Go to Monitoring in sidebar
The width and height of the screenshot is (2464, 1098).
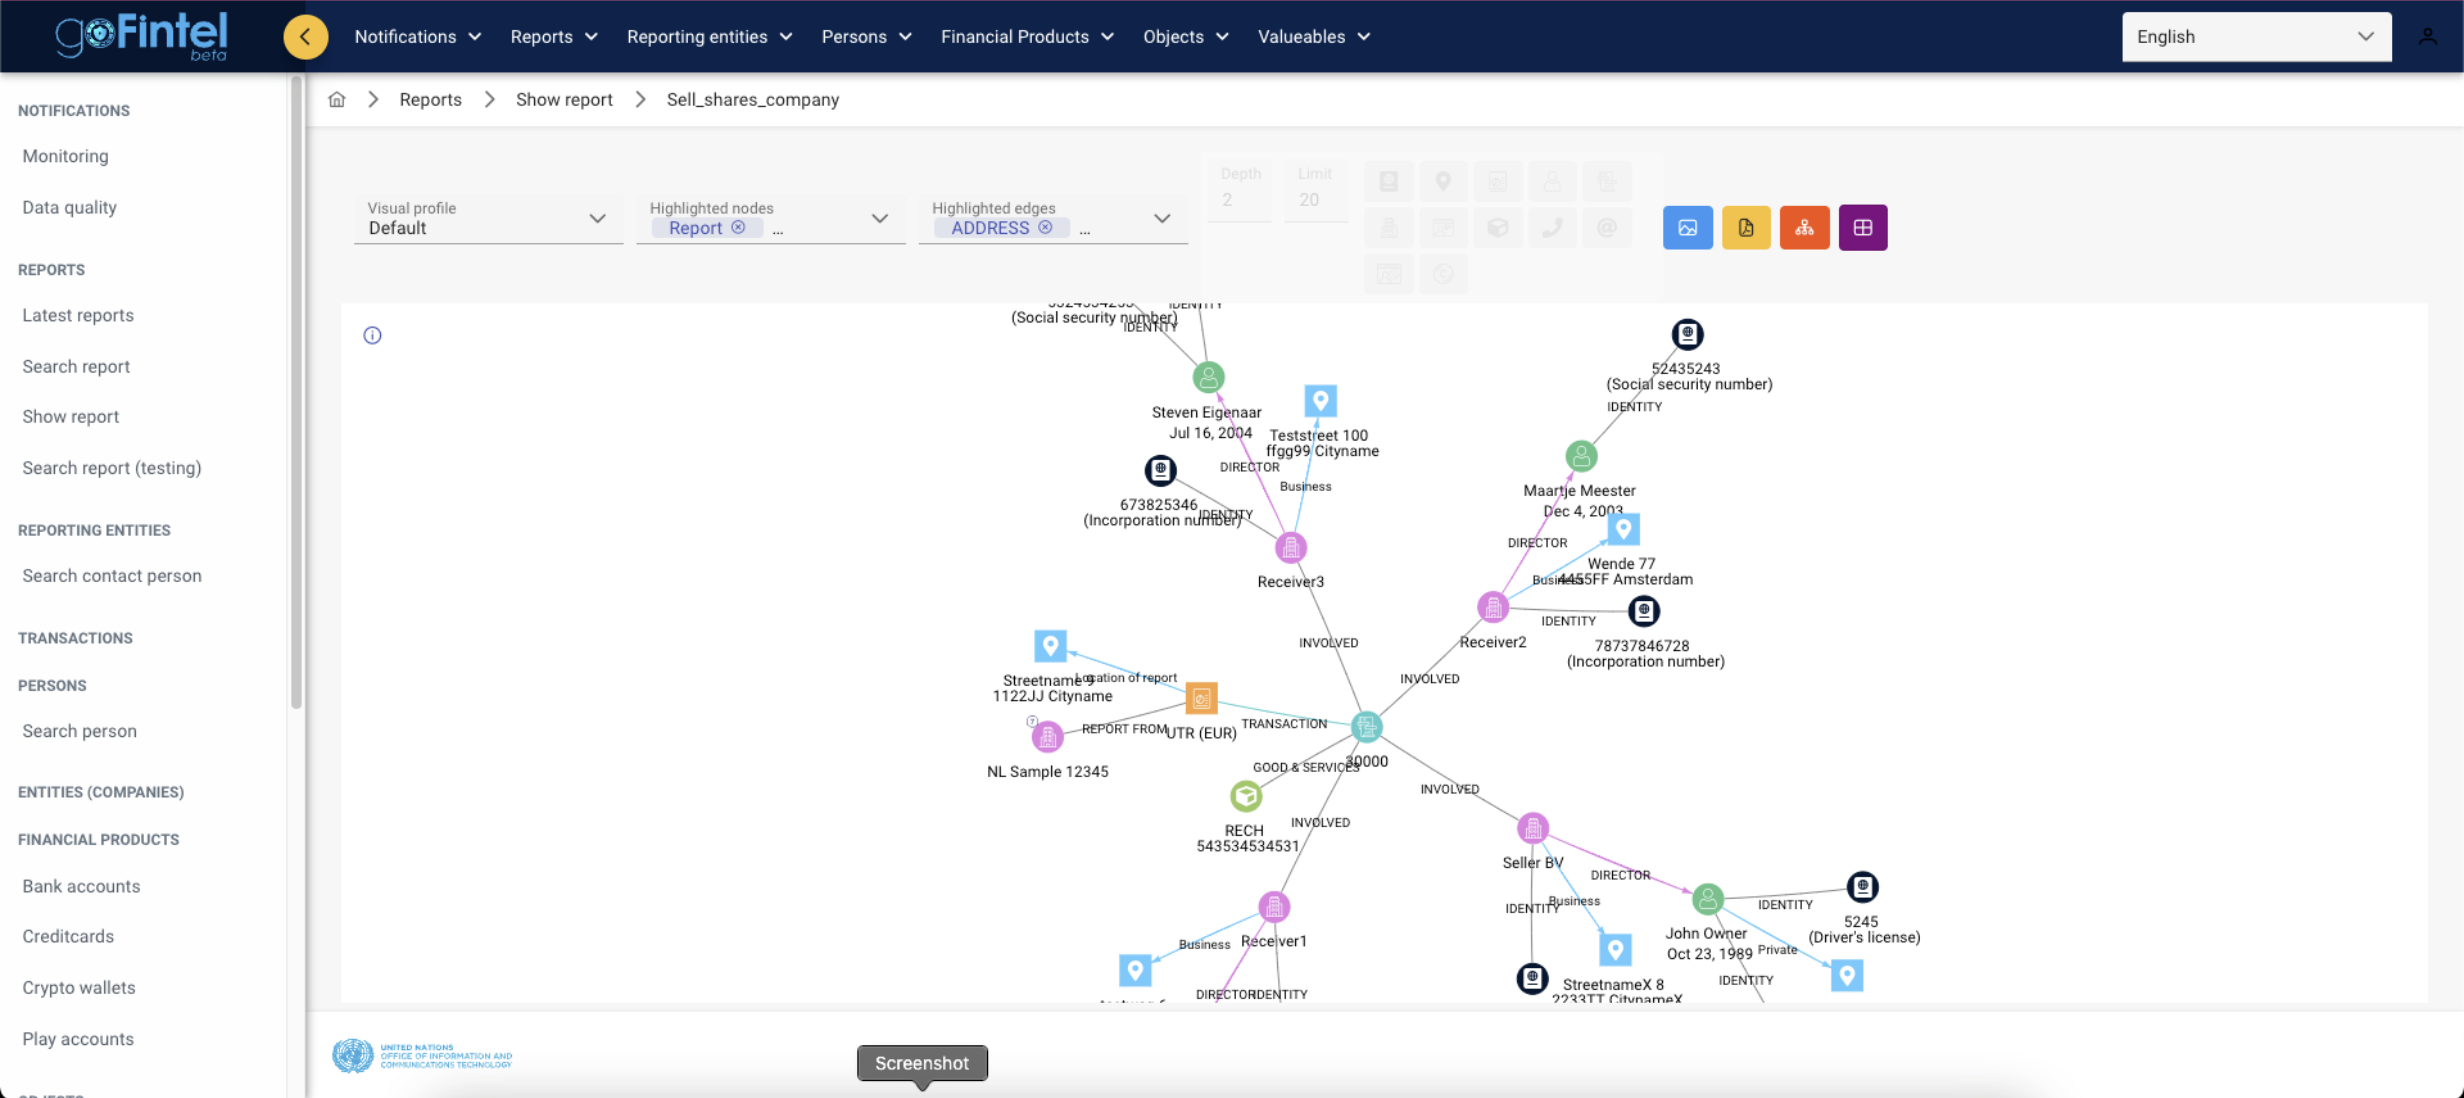(x=66, y=156)
